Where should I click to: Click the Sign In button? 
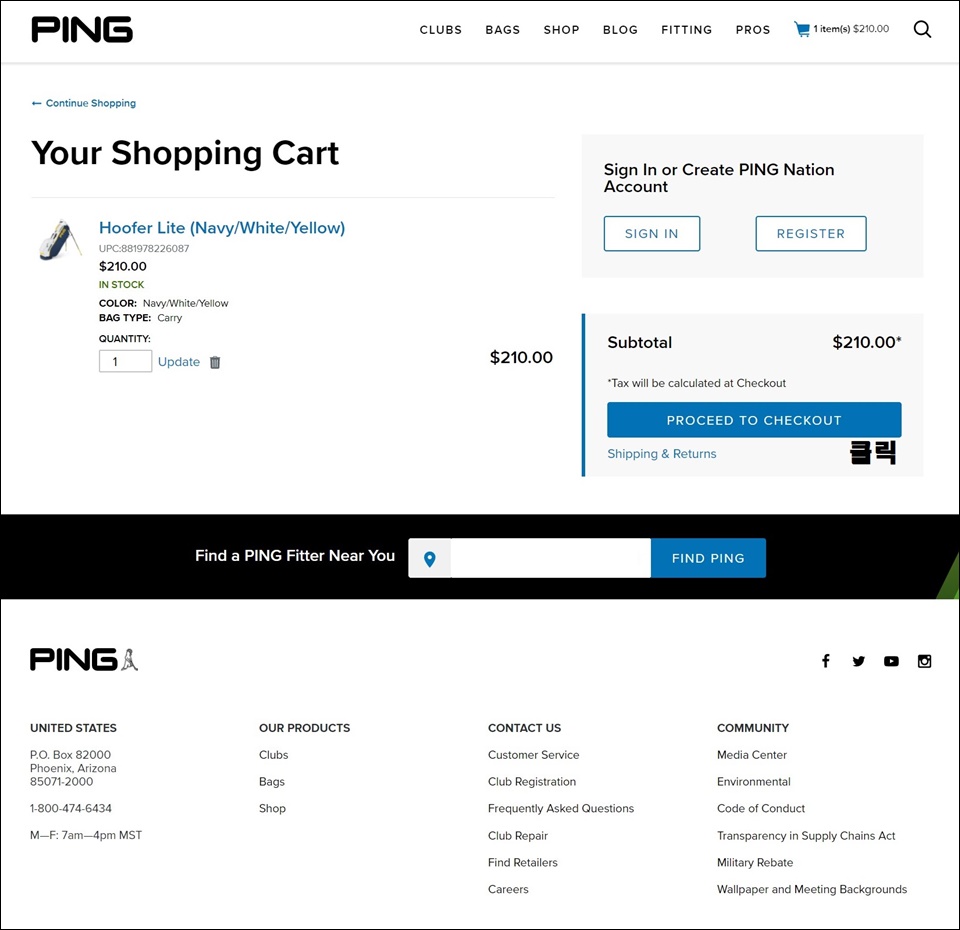click(651, 233)
